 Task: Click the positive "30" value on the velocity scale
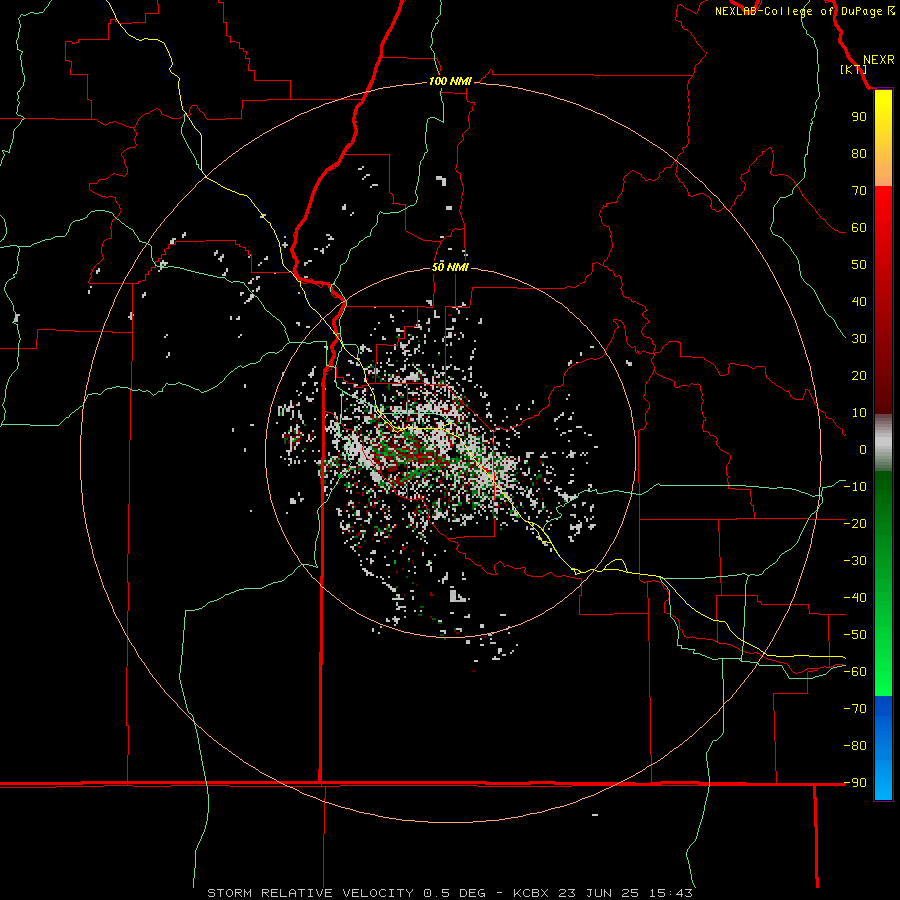(859, 339)
